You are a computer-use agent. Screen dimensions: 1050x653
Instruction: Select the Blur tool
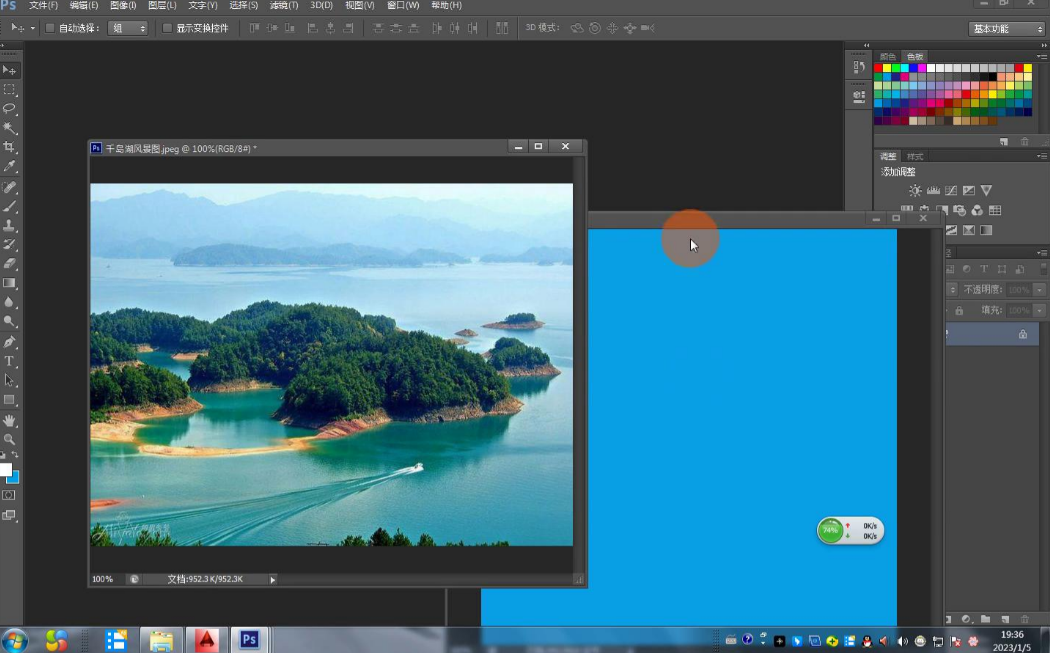coord(9,302)
